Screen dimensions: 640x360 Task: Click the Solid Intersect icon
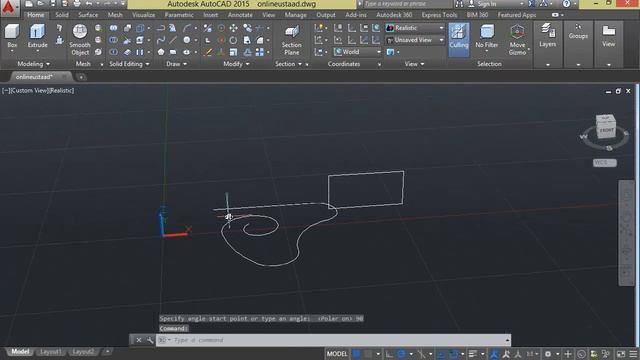[x=113, y=52]
